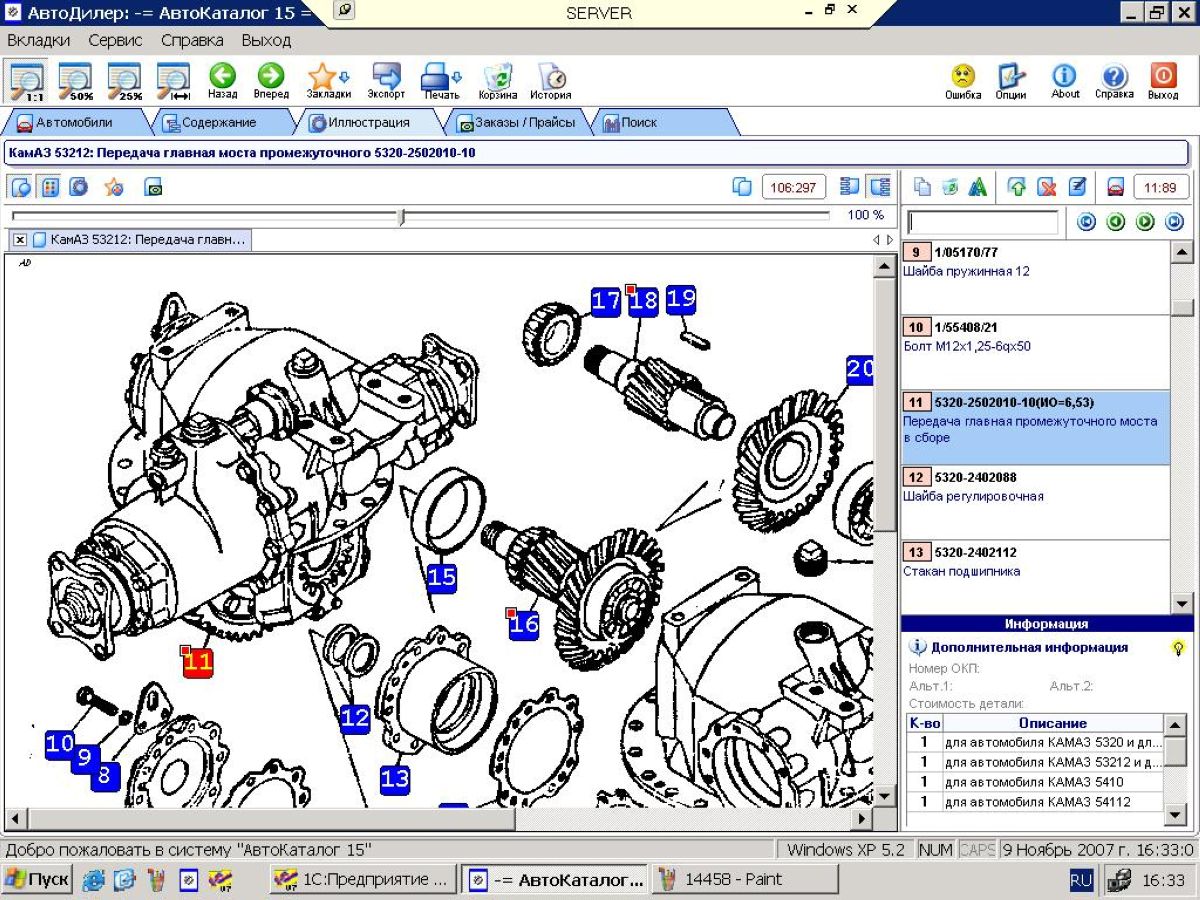Viewport: 1200px width, 900px height.
Task: Click the RU language indicator in the tray
Action: [x=1081, y=880]
